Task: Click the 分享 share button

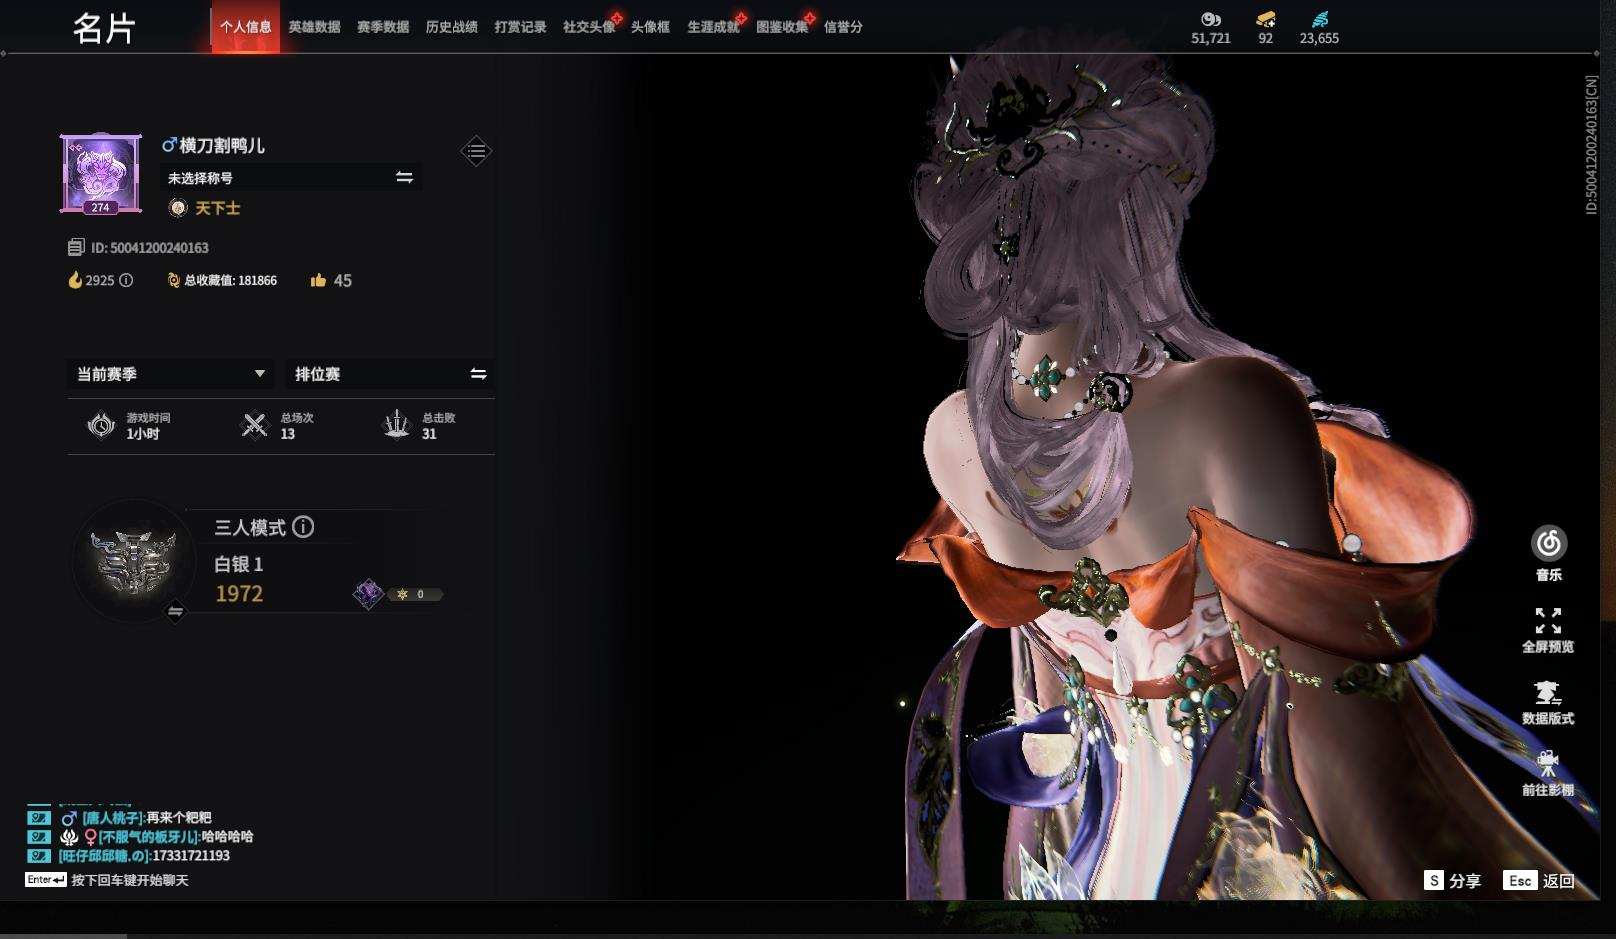Action: (1453, 880)
